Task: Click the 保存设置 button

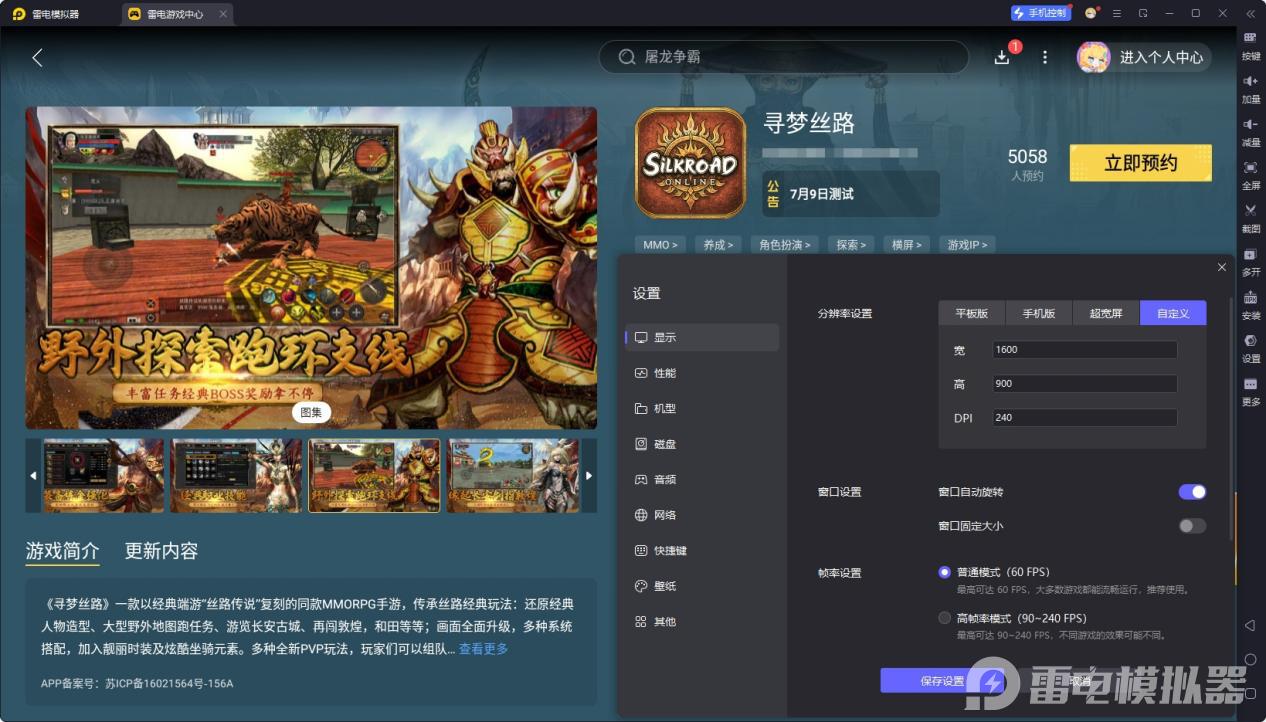Action: 942,681
